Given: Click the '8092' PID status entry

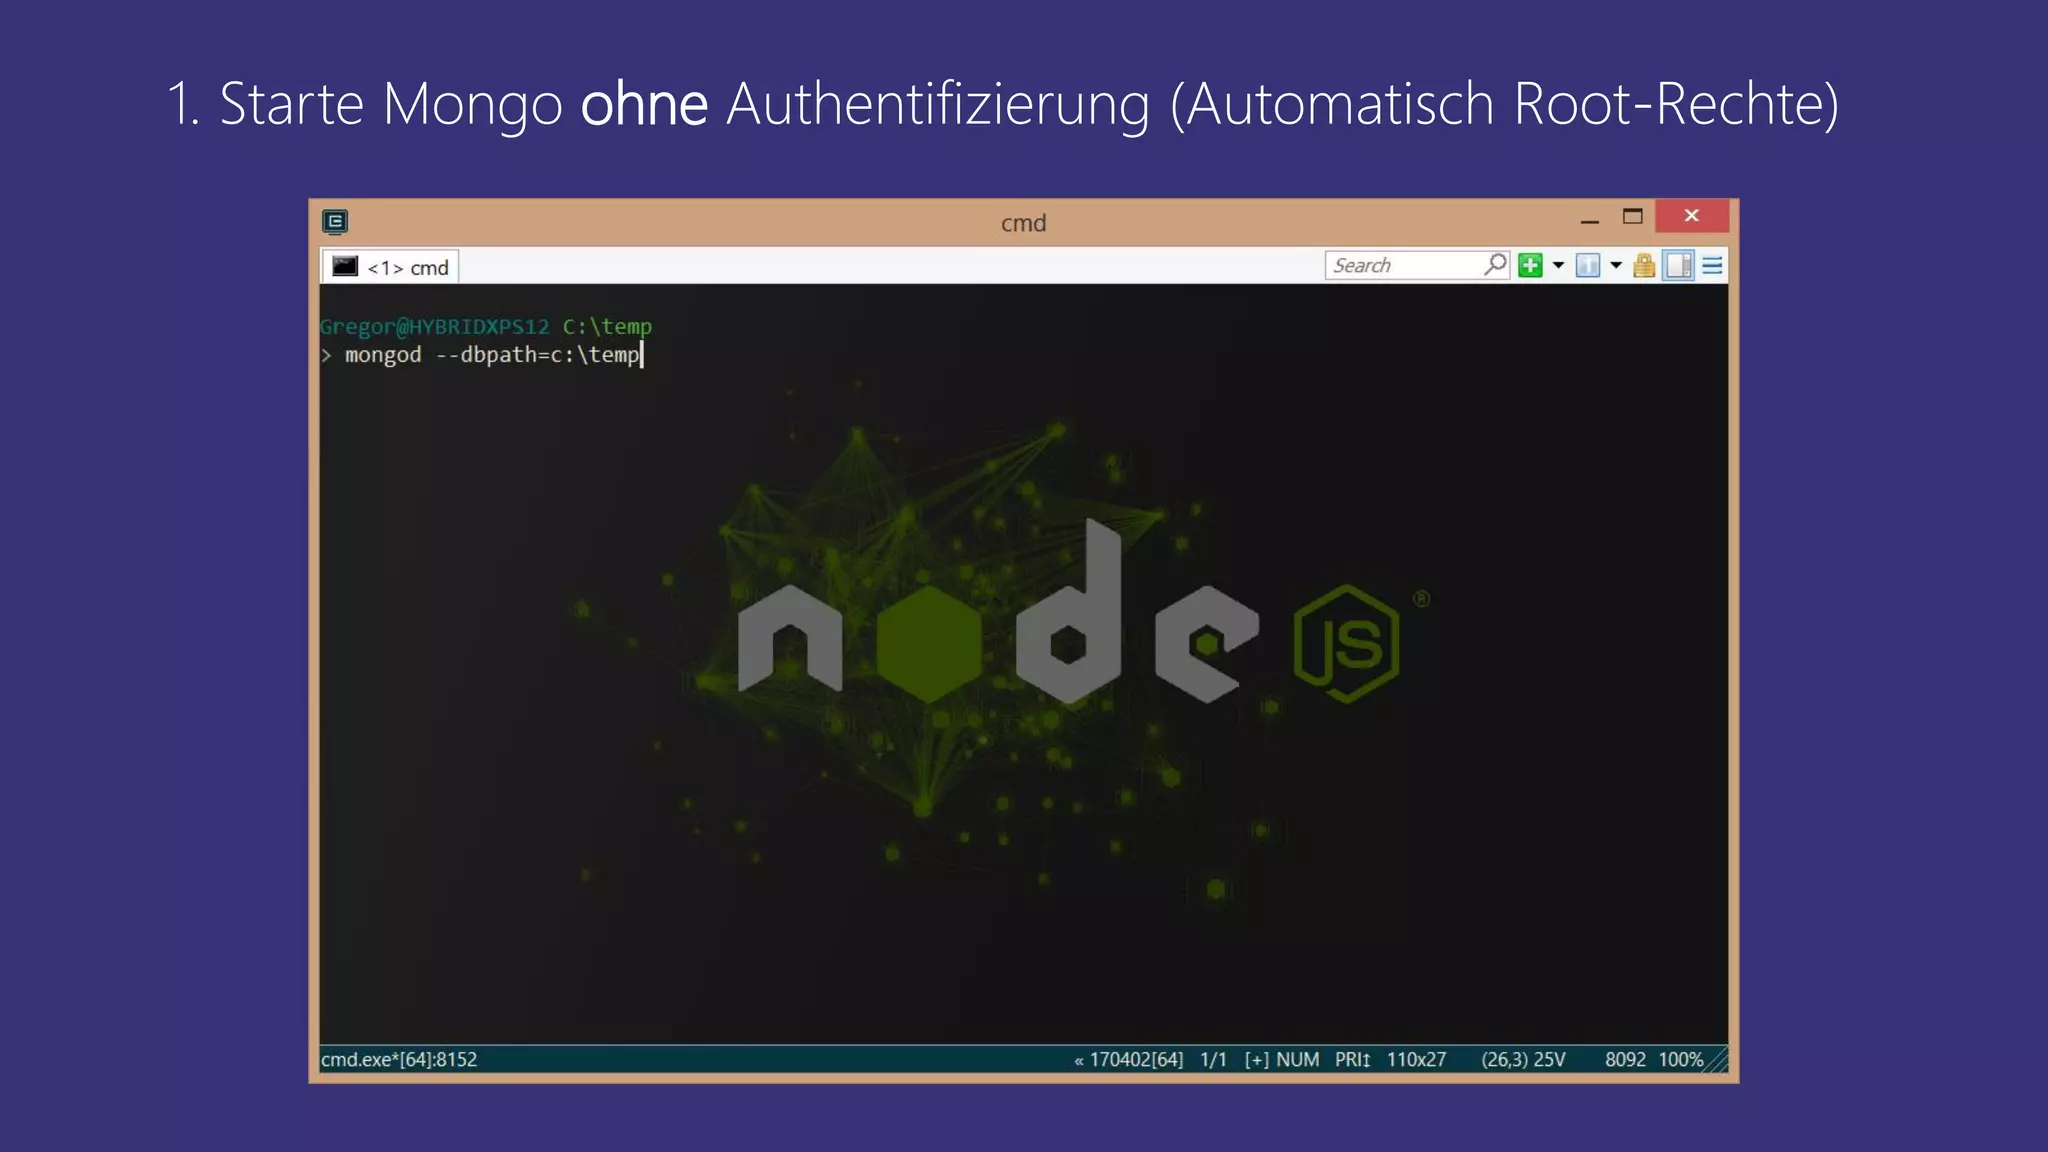Looking at the screenshot, I should coord(1625,1059).
